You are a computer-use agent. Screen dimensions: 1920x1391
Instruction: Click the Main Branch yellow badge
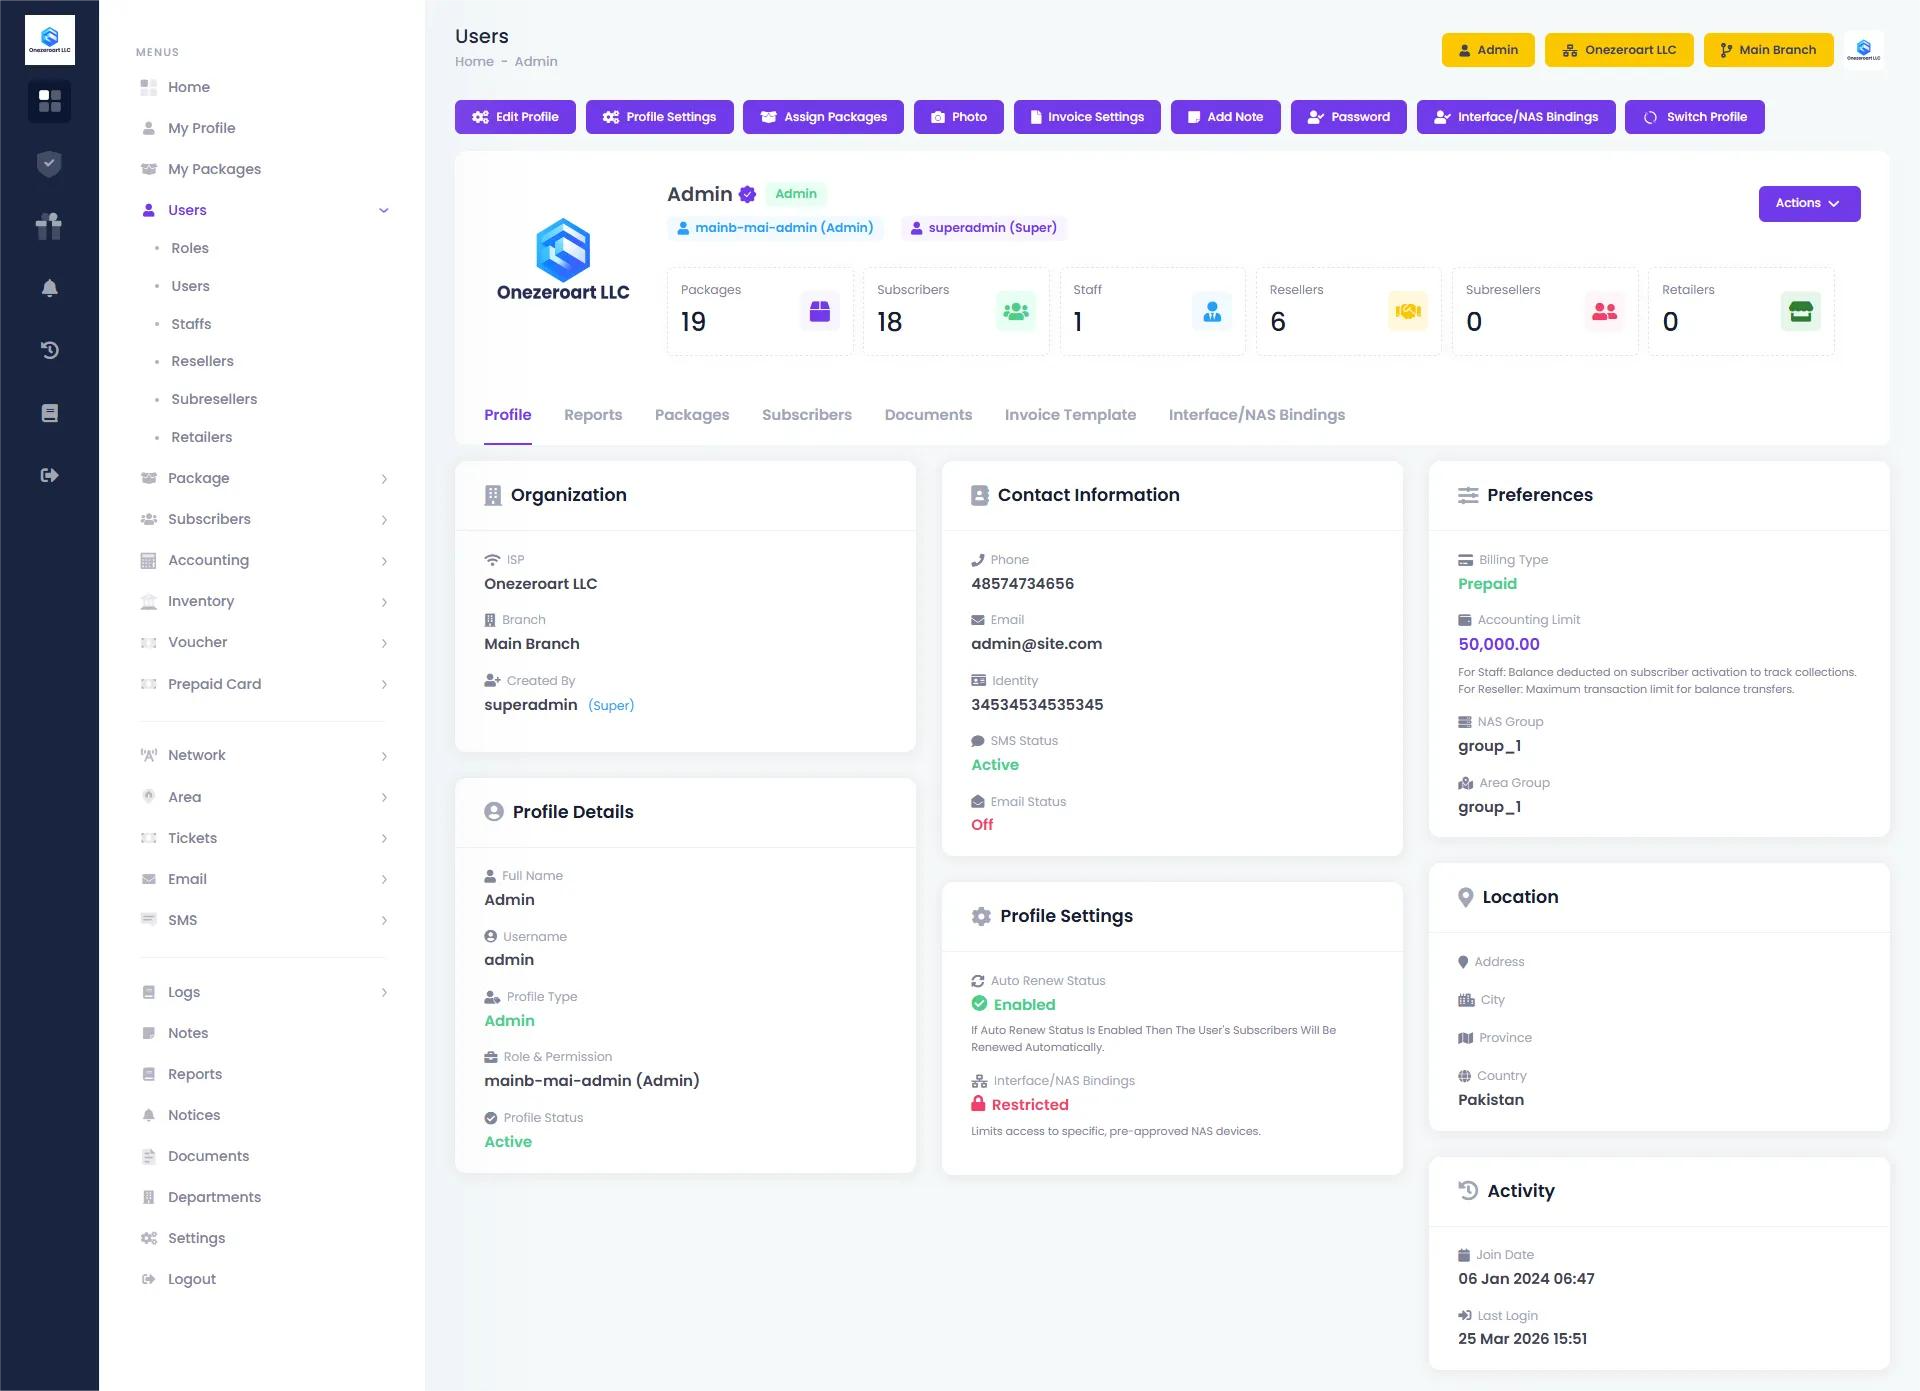pyautogui.click(x=1767, y=49)
